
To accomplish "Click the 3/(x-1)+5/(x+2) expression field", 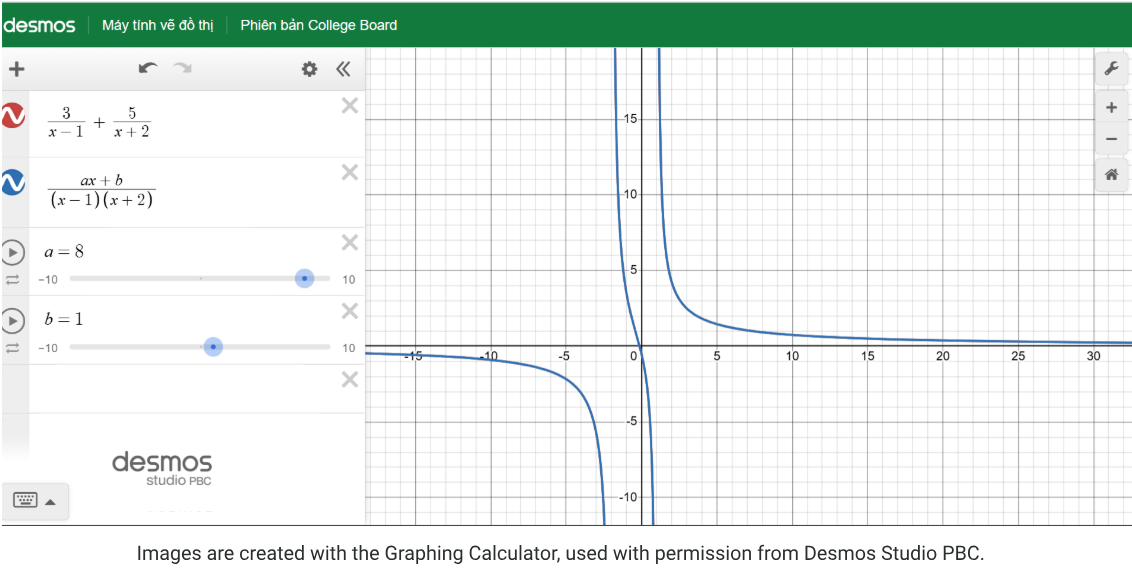I will 100,122.
